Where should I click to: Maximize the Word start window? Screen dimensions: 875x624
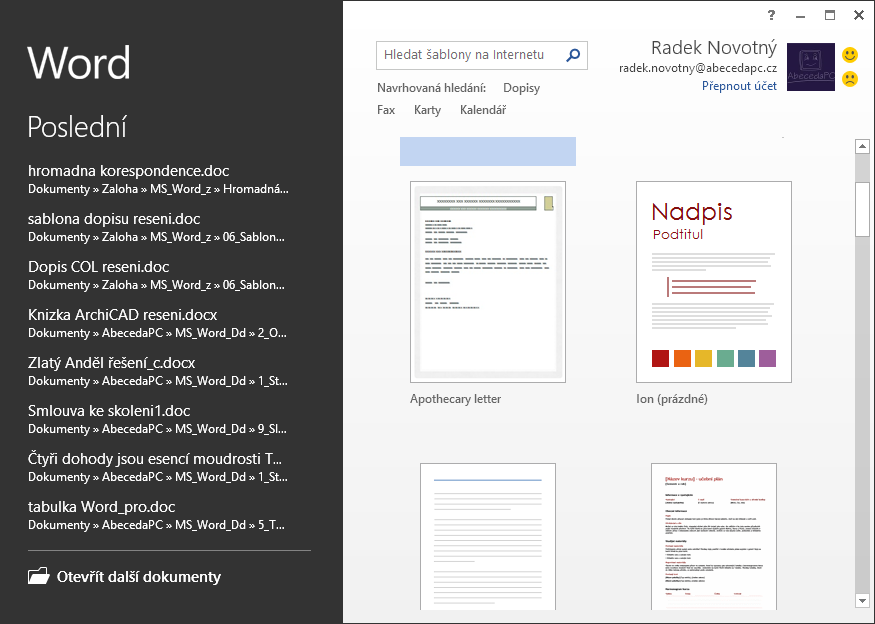pos(830,15)
